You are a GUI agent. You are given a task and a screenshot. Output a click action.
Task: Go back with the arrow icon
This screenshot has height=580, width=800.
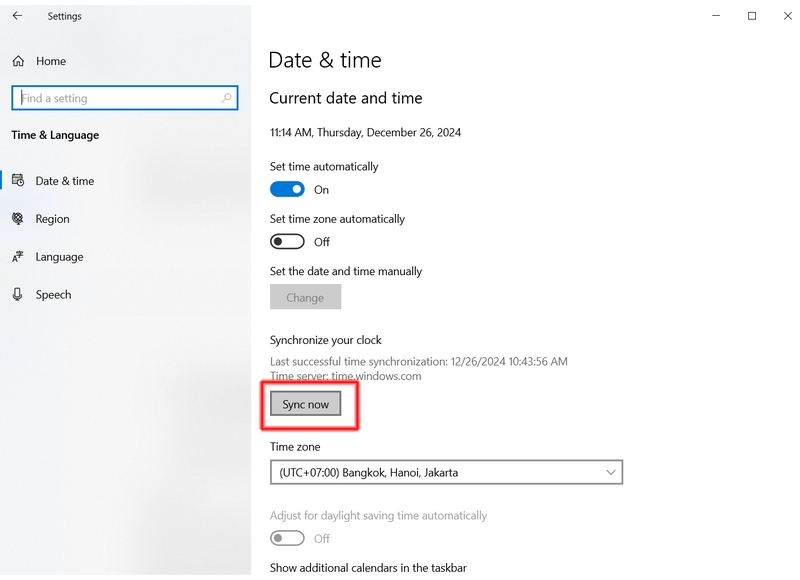(x=17, y=16)
